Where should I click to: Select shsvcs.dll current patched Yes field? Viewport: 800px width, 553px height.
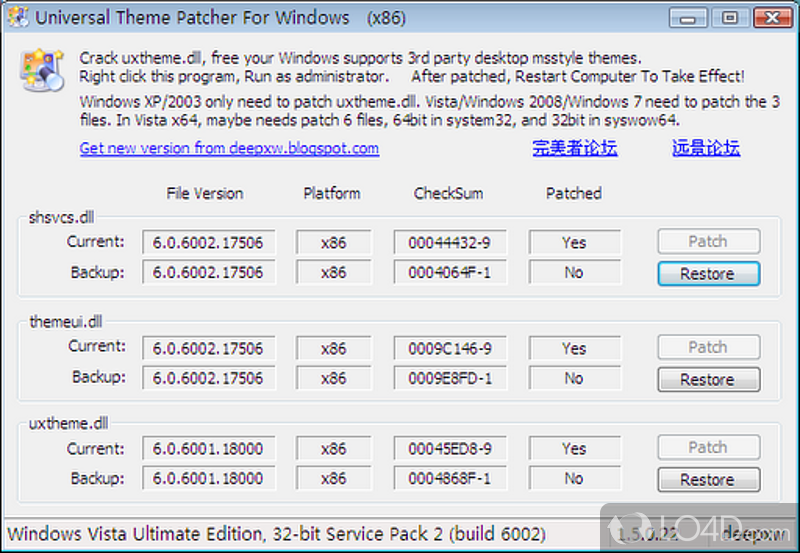[x=575, y=242]
